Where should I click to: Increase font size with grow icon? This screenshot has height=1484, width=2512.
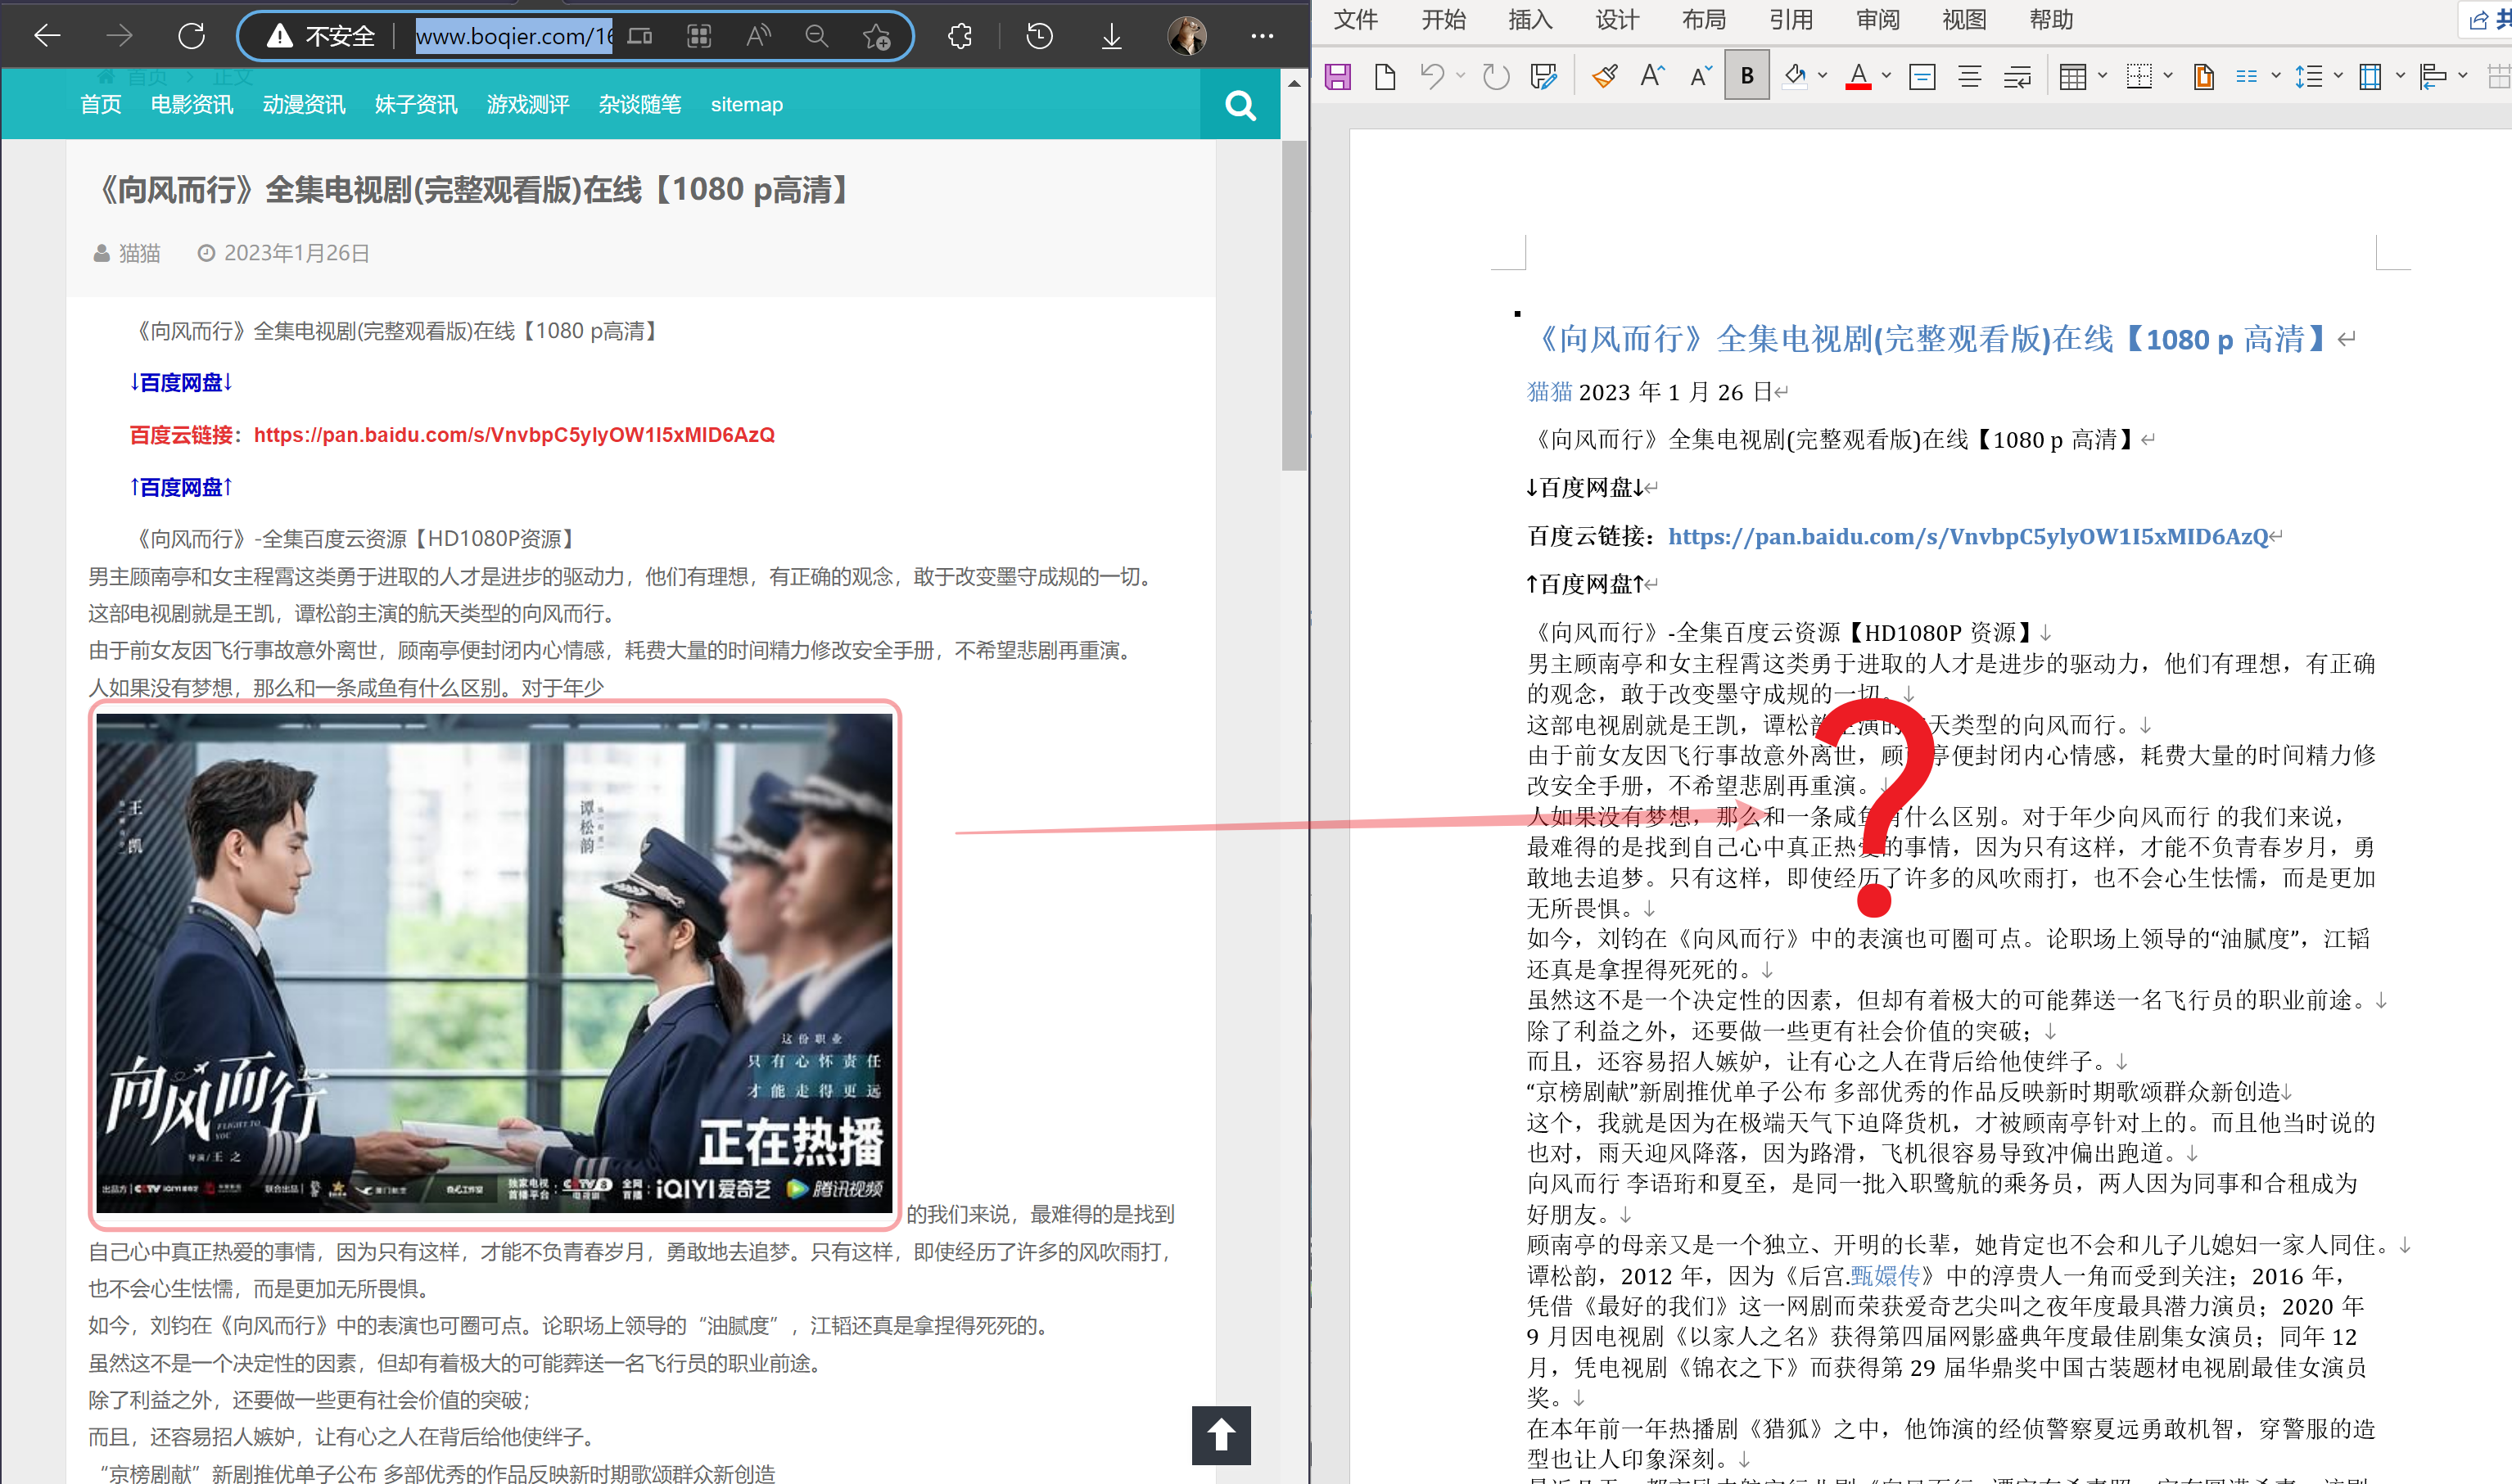point(1652,77)
